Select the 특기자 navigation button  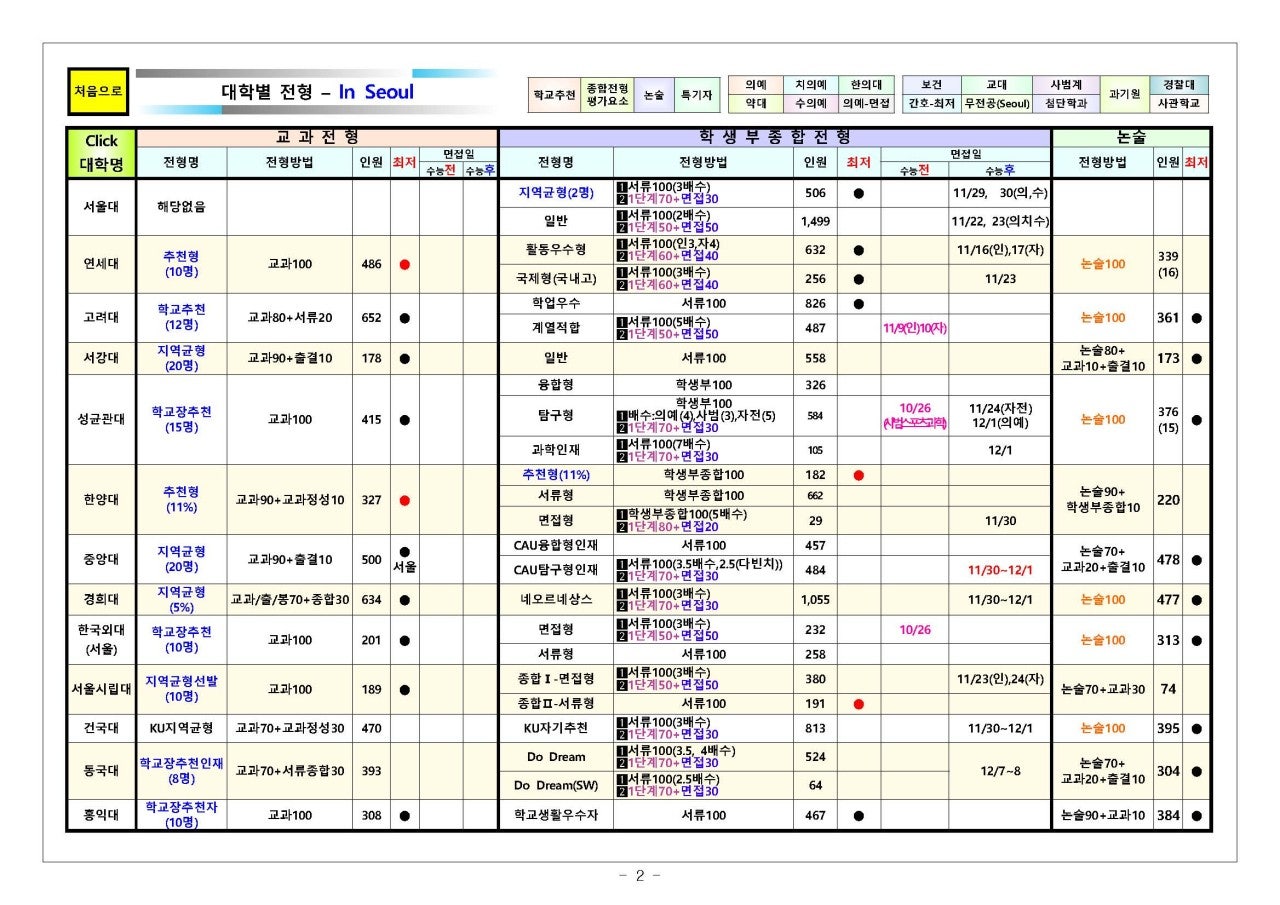click(x=696, y=95)
